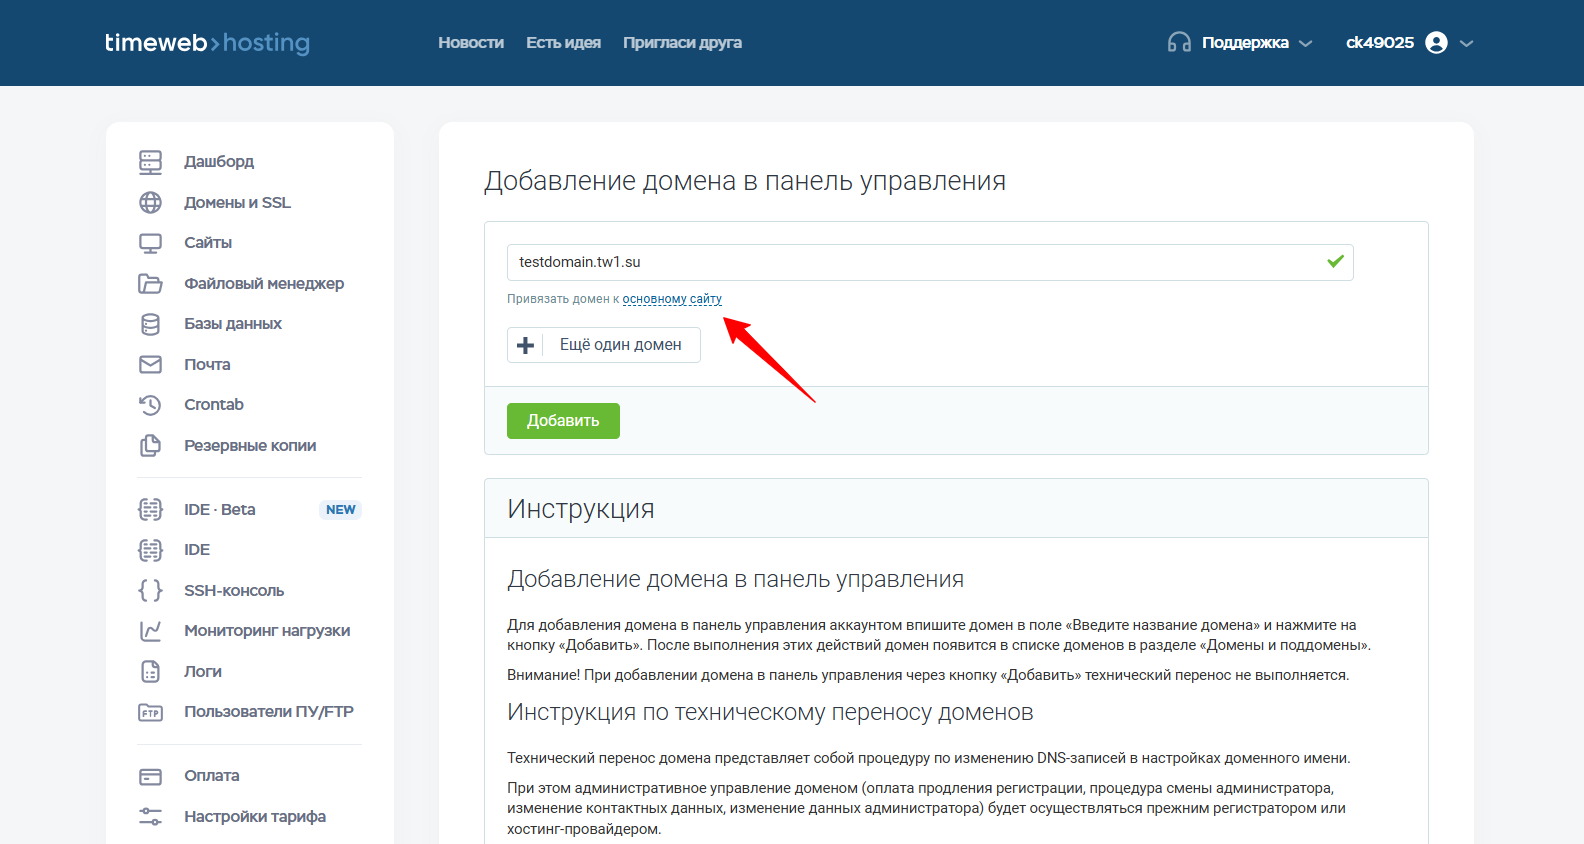This screenshot has height=844, width=1584.
Task: Click the timeweb hosting logo
Action: pos(207,42)
